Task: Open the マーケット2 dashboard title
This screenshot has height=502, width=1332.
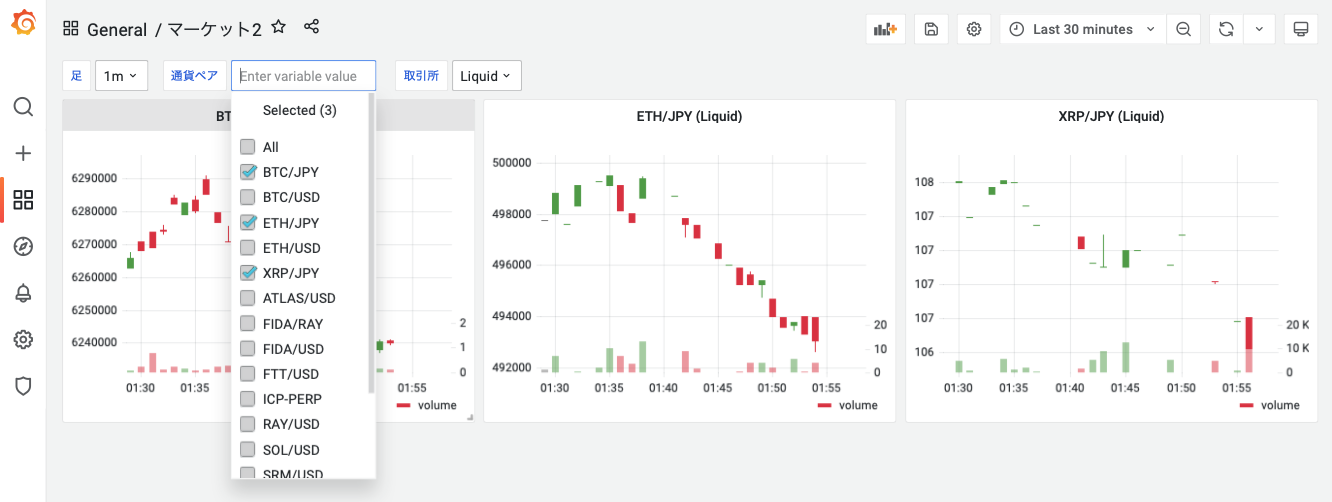Action: 214,30
